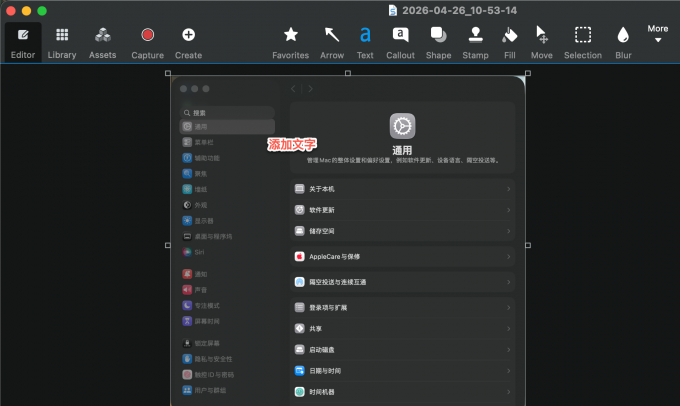Click the chevron on 共享 row
This screenshot has height=406, width=680.
pos(509,329)
